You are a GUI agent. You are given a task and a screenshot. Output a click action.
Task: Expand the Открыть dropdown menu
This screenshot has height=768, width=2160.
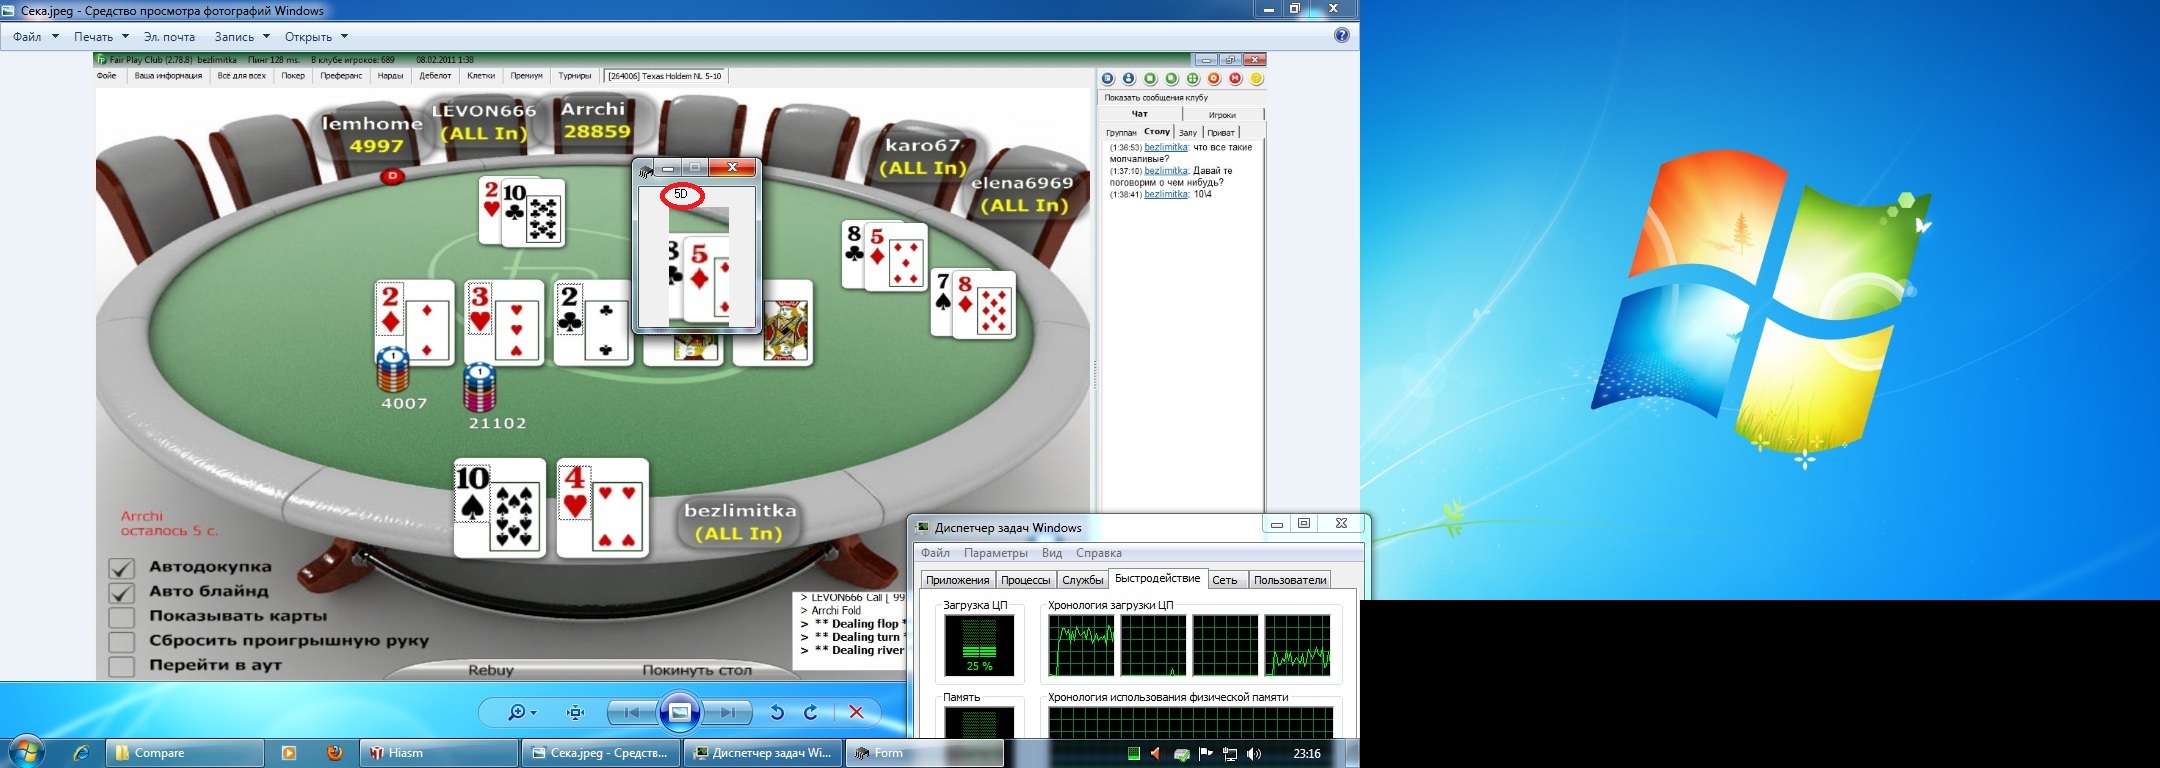(316, 37)
